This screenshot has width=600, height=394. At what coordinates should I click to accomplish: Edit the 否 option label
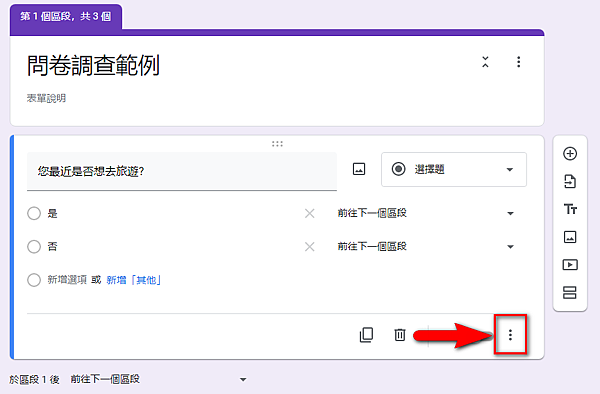pyautogui.click(x=52, y=246)
